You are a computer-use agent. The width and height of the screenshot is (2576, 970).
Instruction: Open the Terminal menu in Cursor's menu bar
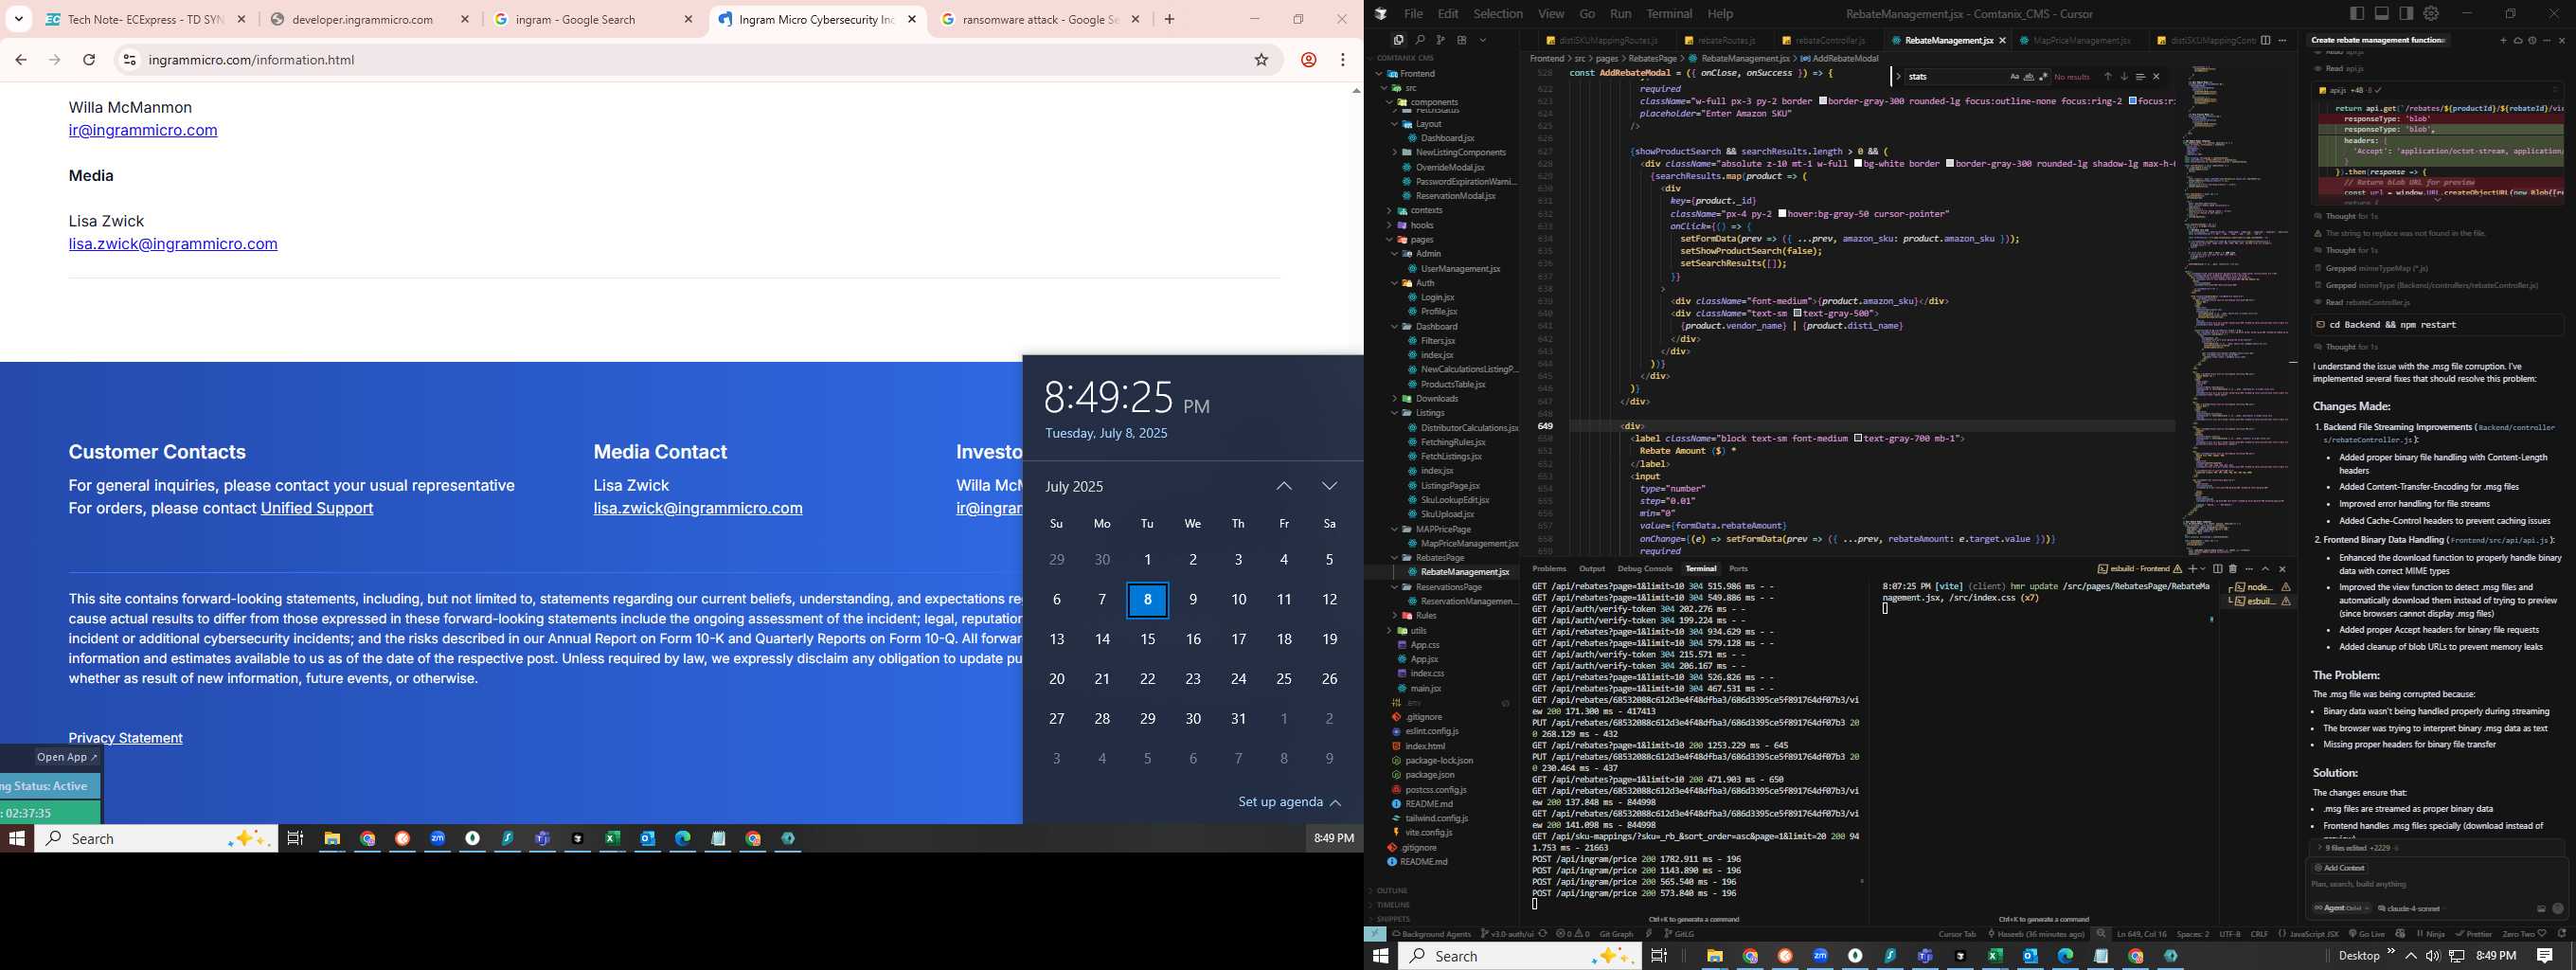pos(1669,14)
